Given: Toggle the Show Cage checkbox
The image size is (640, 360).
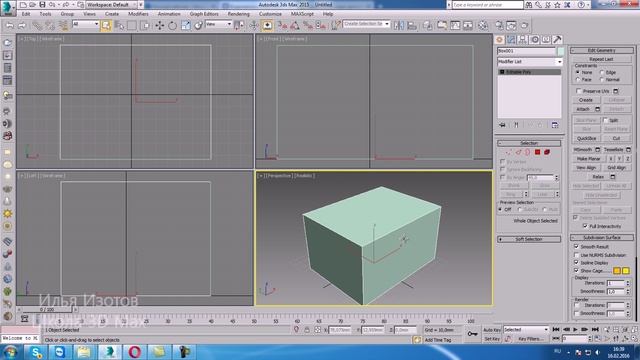Looking at the screenshot, I should coord(576,270).
